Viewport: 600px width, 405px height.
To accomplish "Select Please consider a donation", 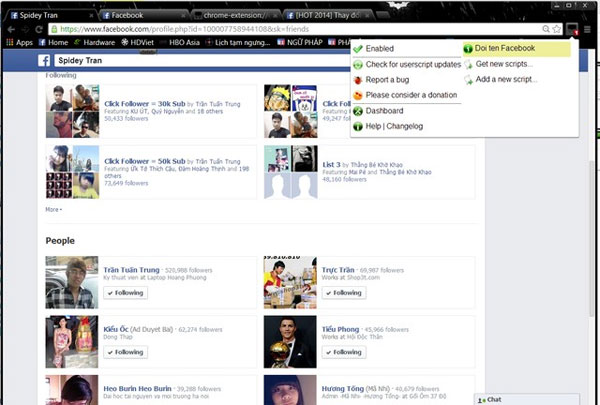I will [x=406, y=95].
